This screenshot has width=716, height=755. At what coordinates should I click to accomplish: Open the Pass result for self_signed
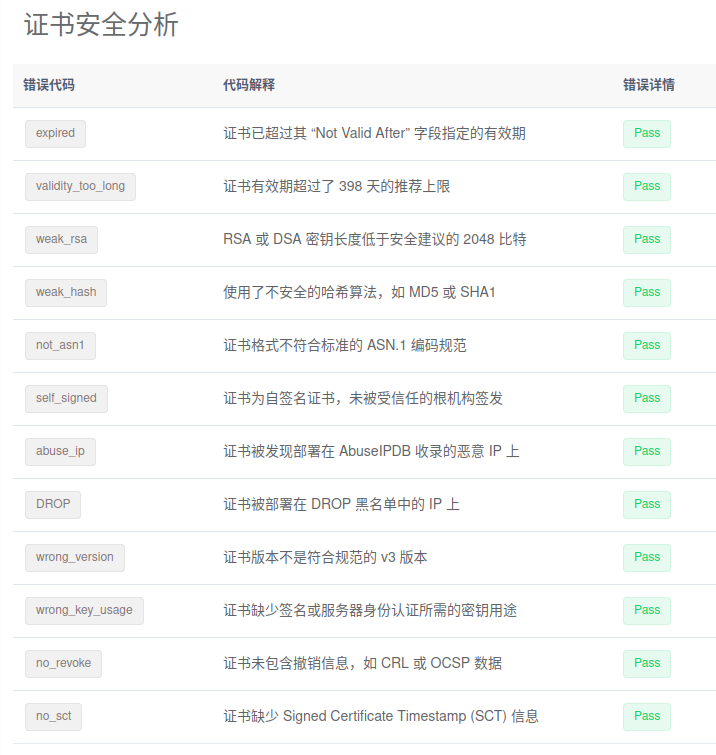pyautogui.click(x=647, y=398)
